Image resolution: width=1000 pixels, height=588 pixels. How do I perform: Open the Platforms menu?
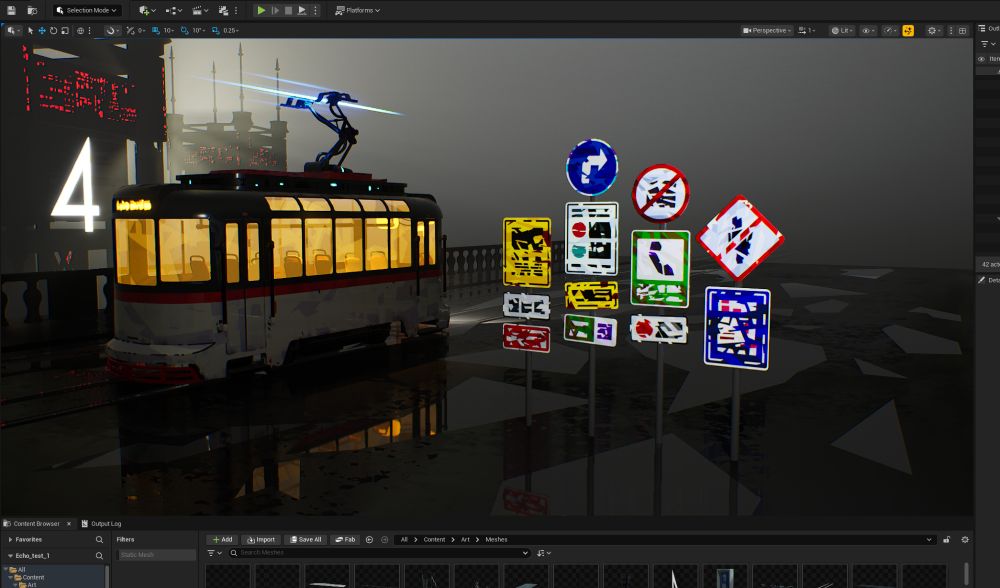pyautogui.click(x=358, y=10)
